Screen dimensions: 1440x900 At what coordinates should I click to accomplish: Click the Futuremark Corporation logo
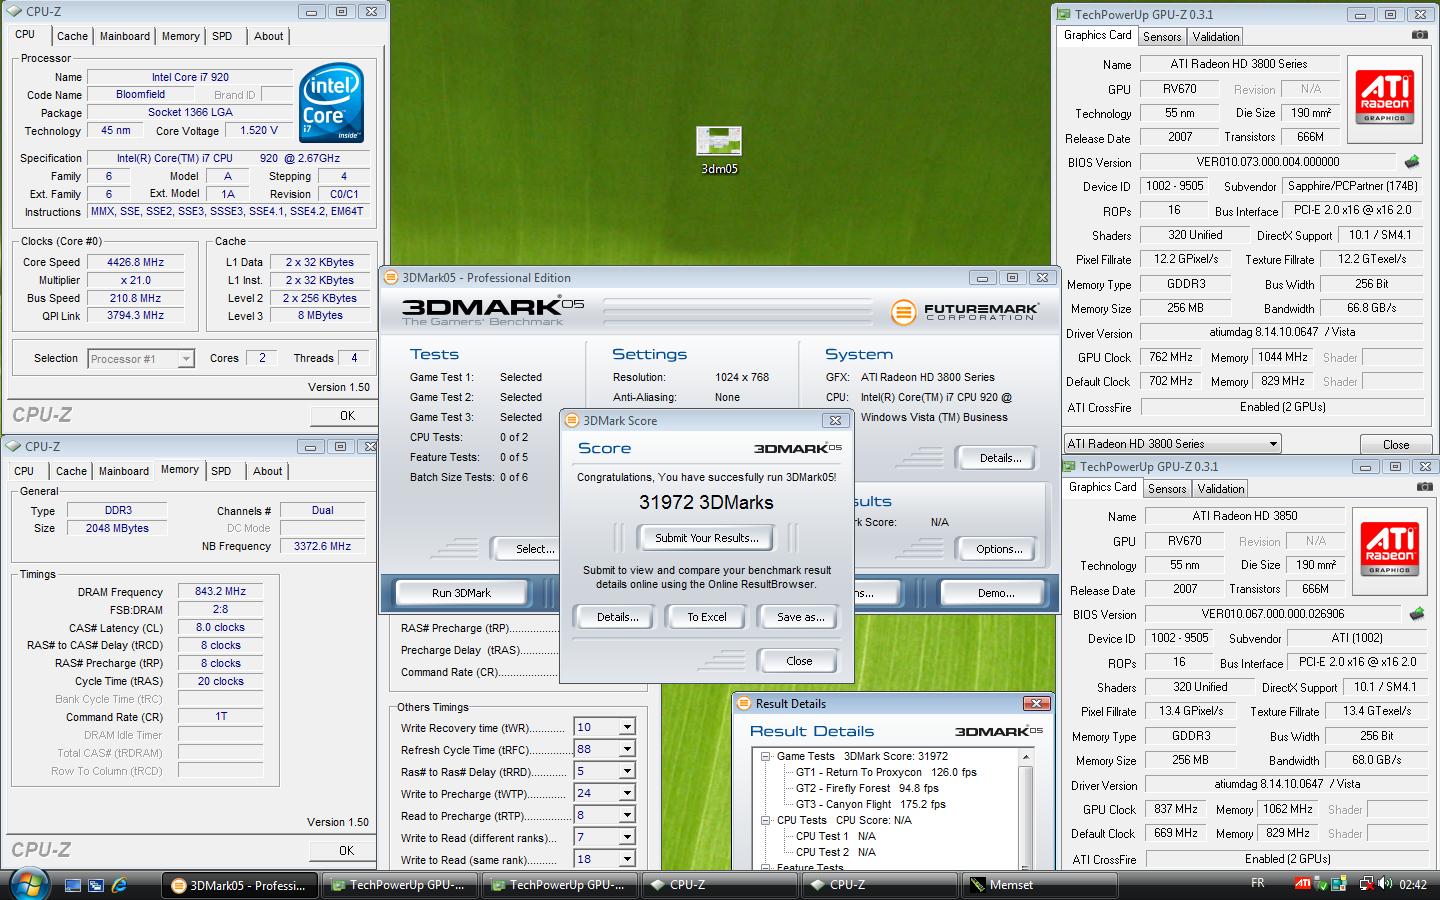click(965, 312)
